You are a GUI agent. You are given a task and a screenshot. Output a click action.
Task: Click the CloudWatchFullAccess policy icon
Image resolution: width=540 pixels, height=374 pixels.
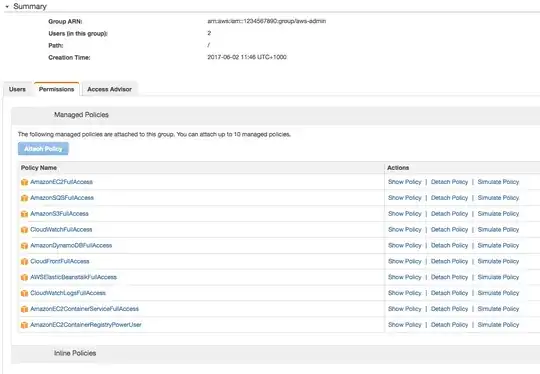[x=24, y=230]
